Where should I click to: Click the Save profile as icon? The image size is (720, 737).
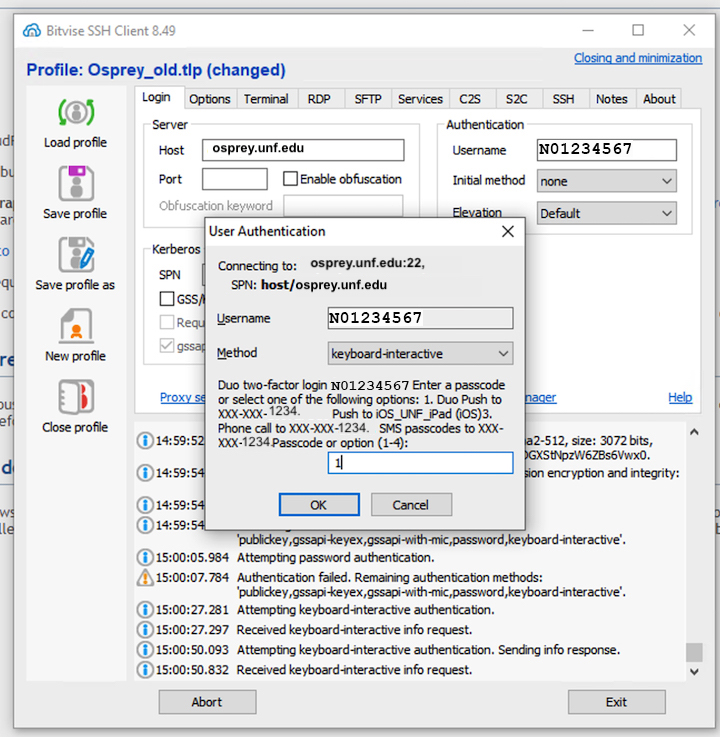(76, 254)
